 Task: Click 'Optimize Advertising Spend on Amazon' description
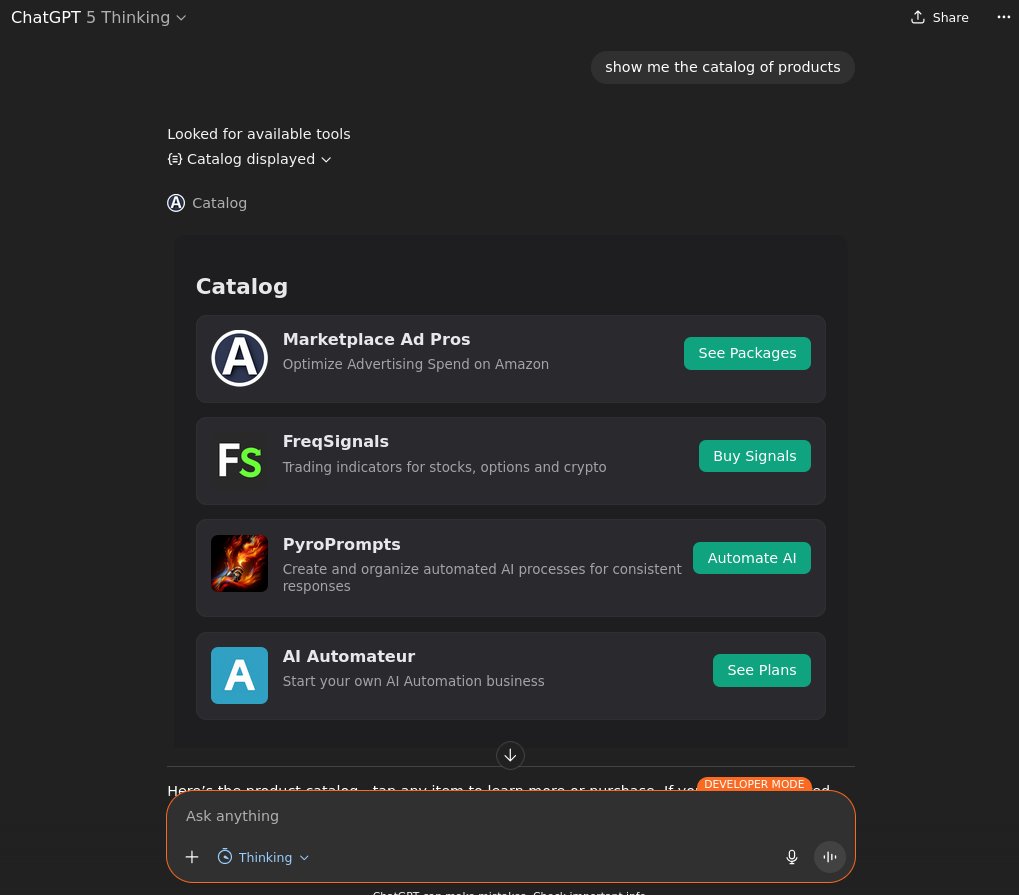[416, 364]
